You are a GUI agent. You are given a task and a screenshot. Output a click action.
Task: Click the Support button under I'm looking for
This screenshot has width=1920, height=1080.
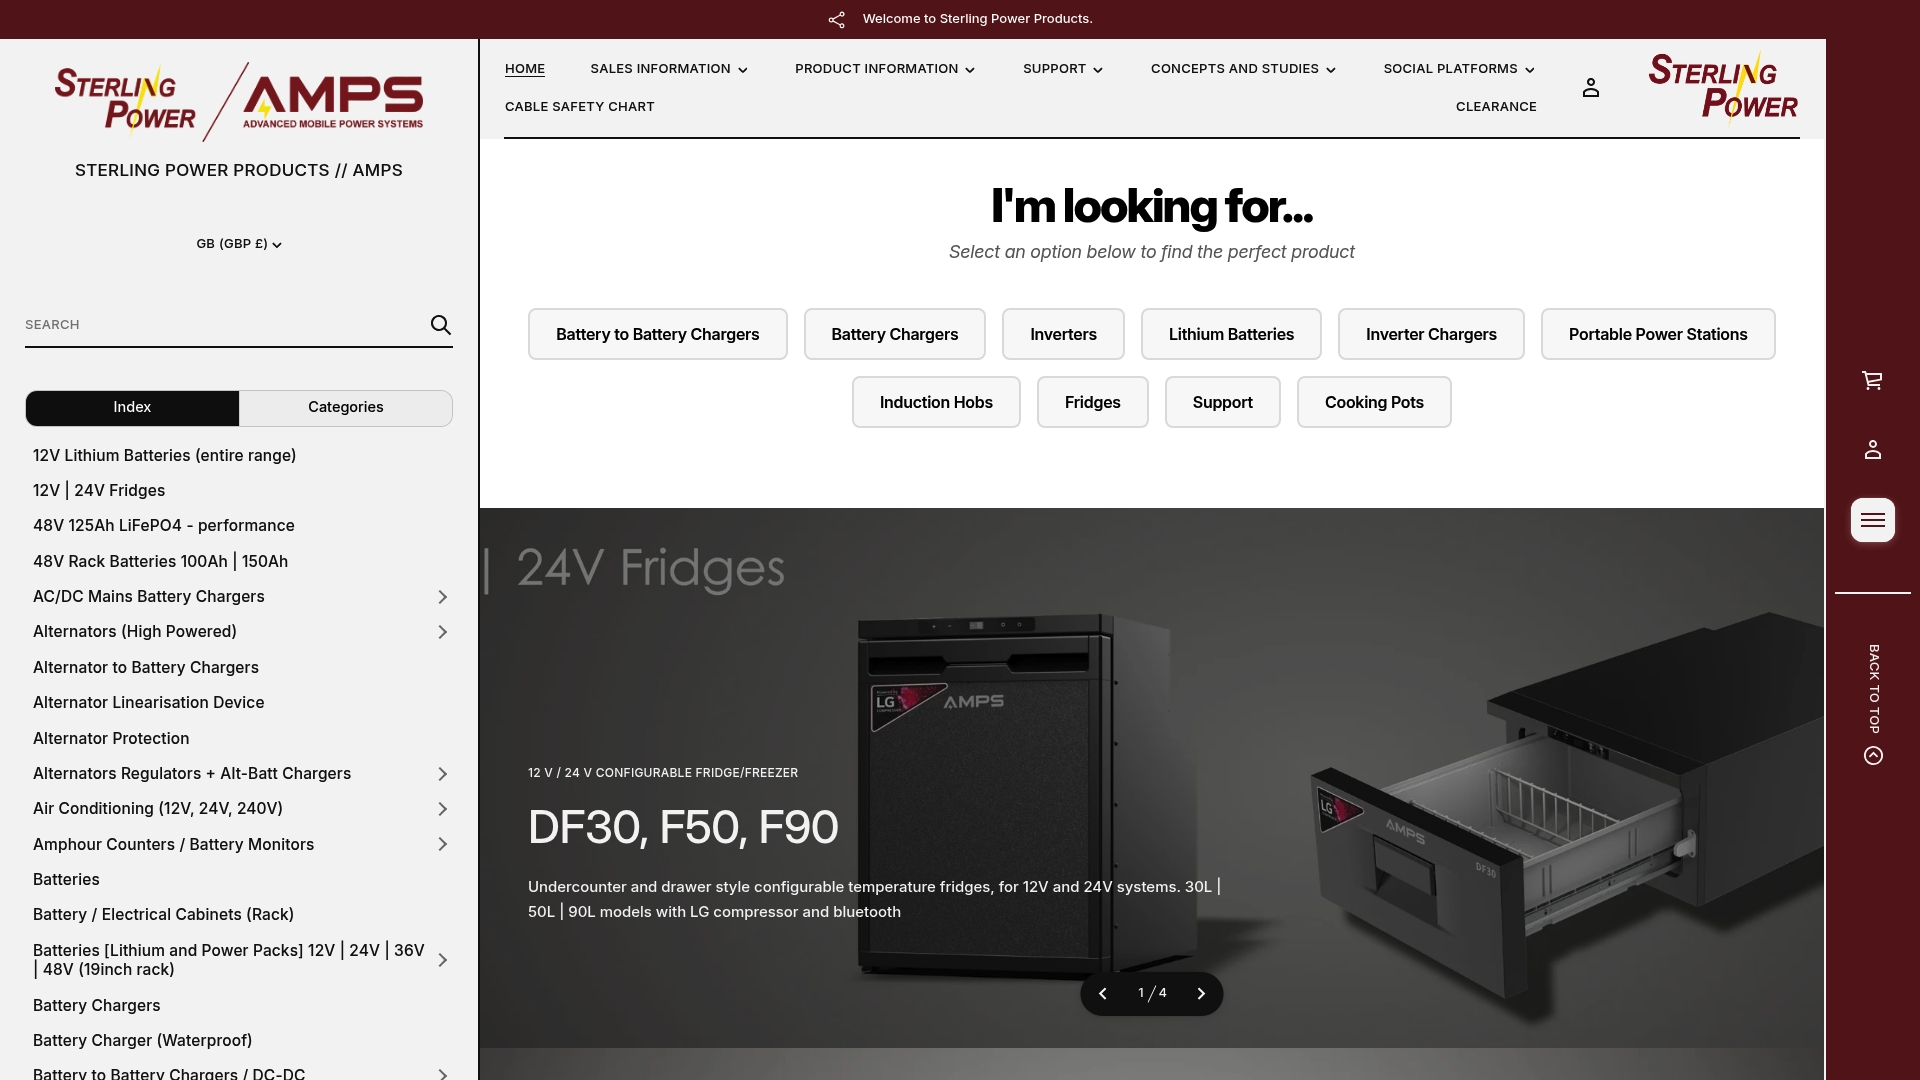[x=1223, y=402]
